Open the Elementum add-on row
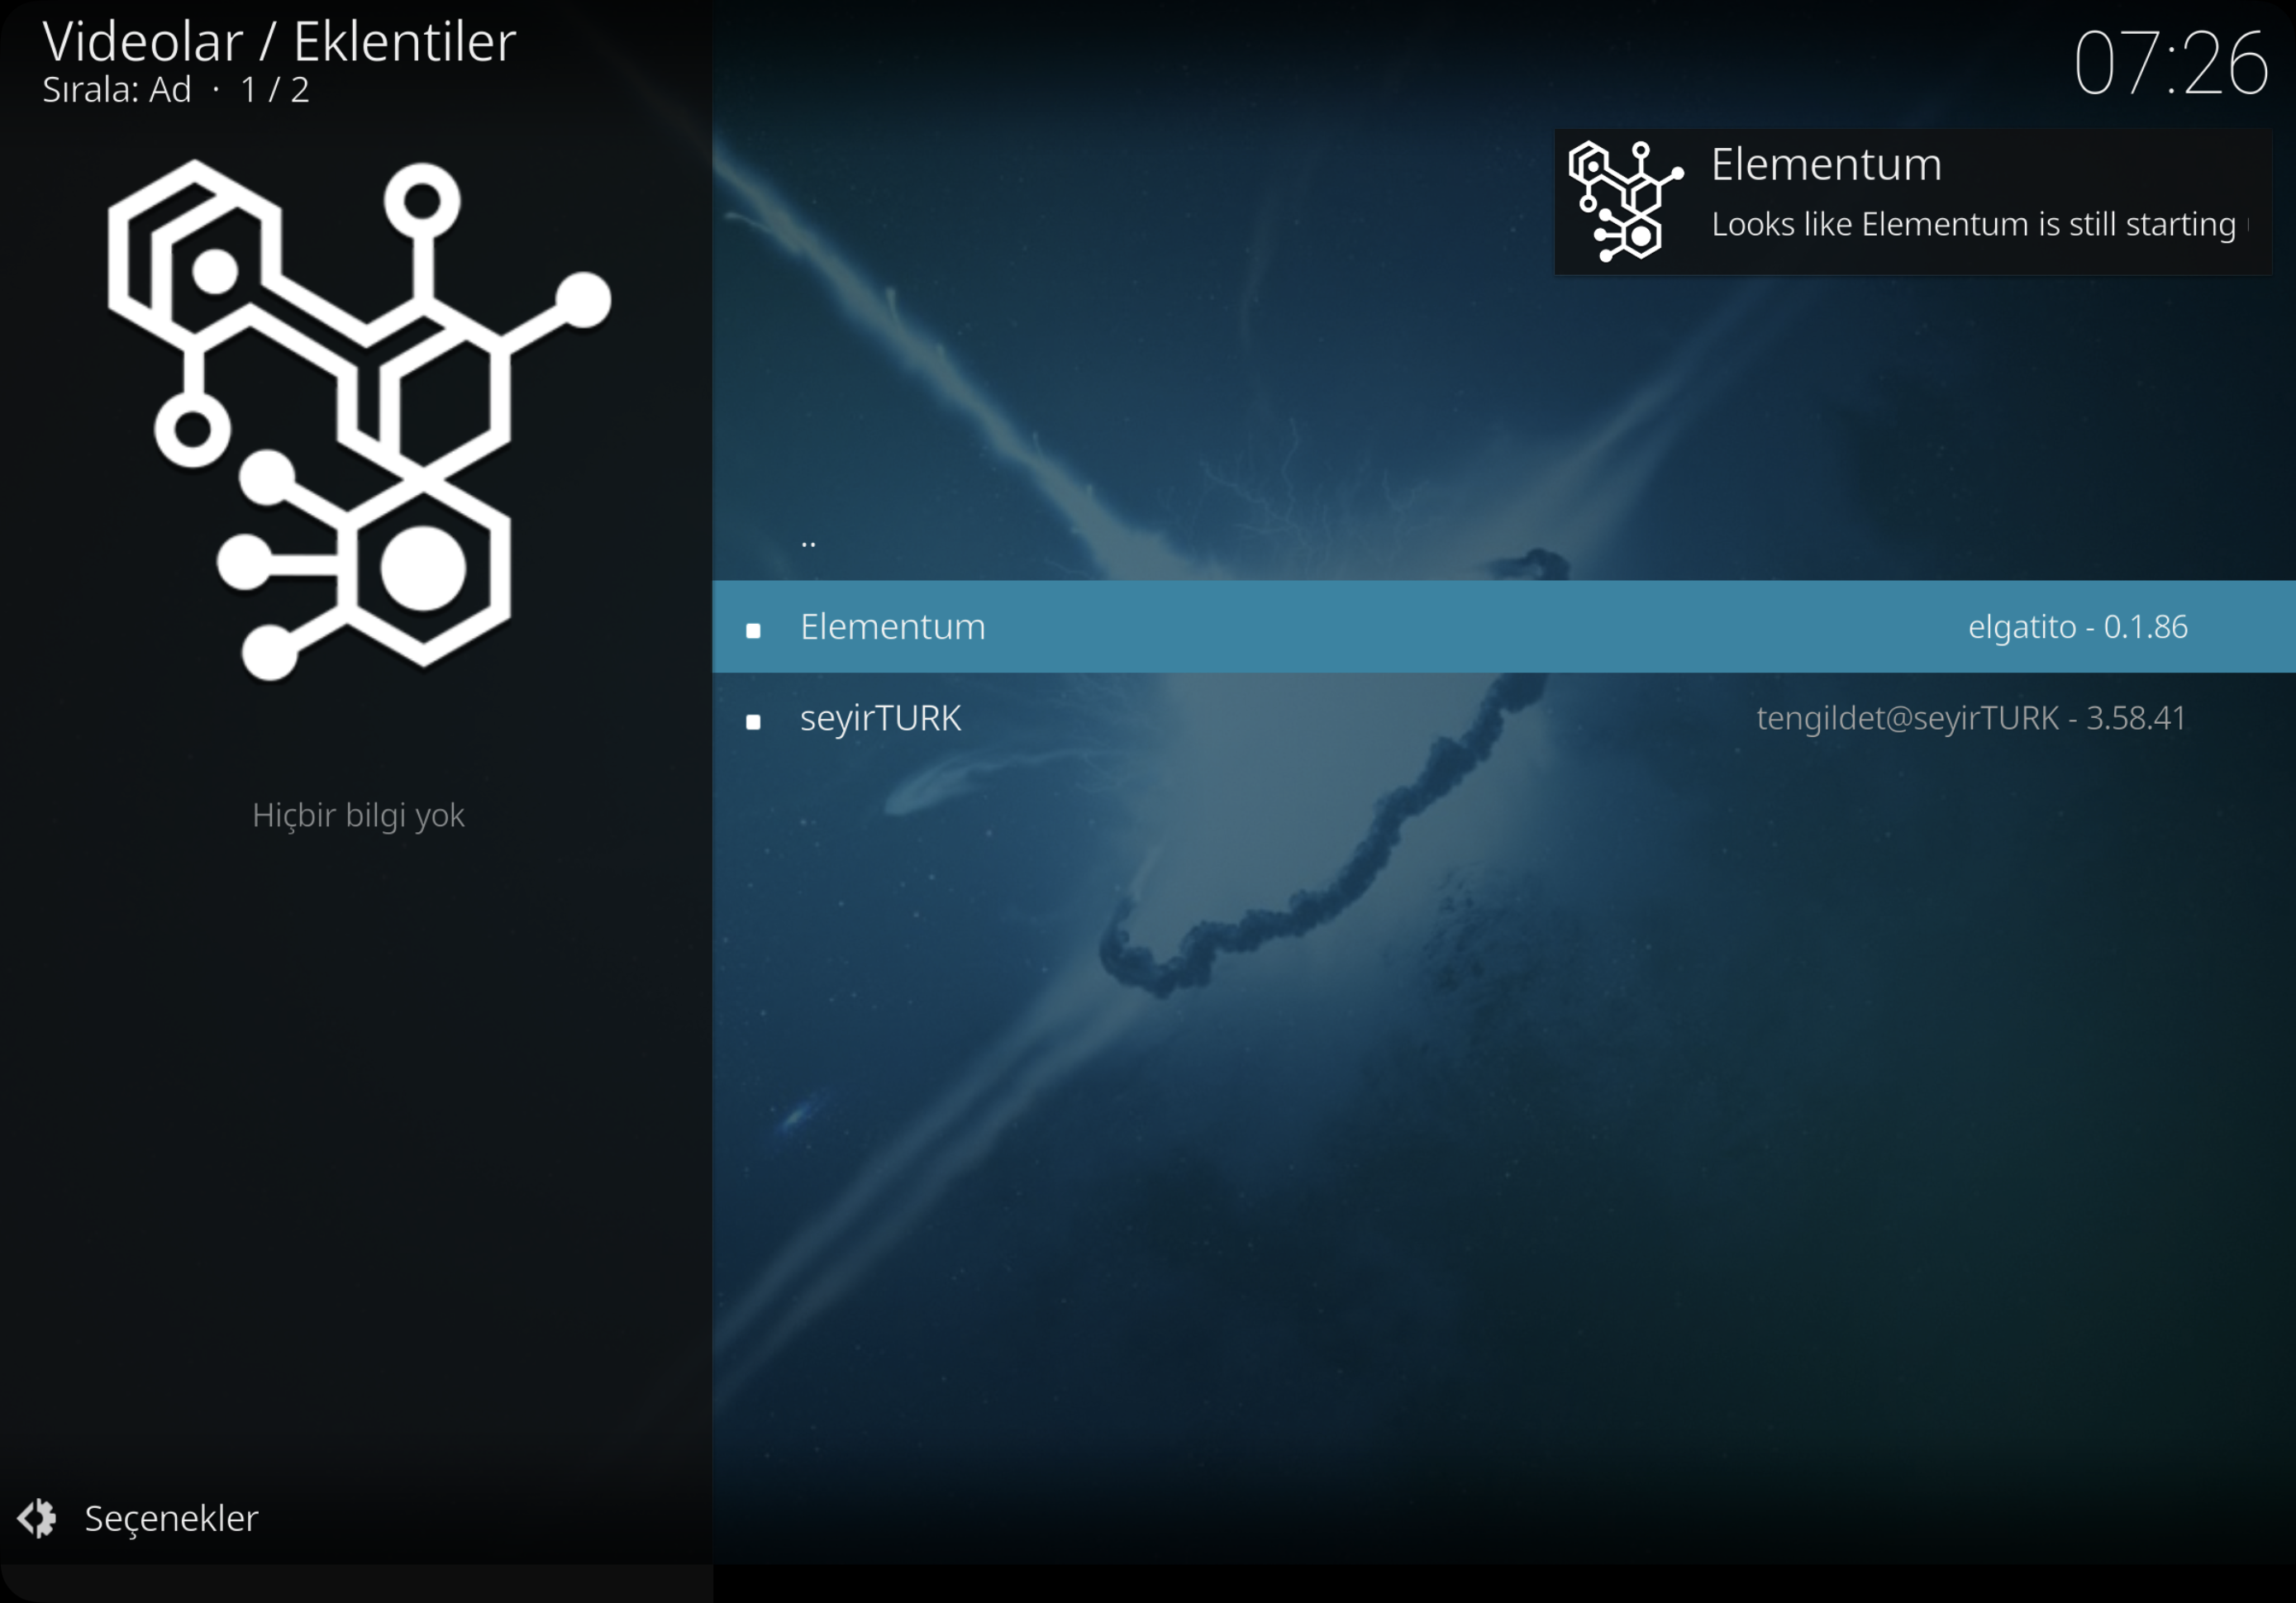Screen dimensions: 2296x1603 (x=1504, y=626)
